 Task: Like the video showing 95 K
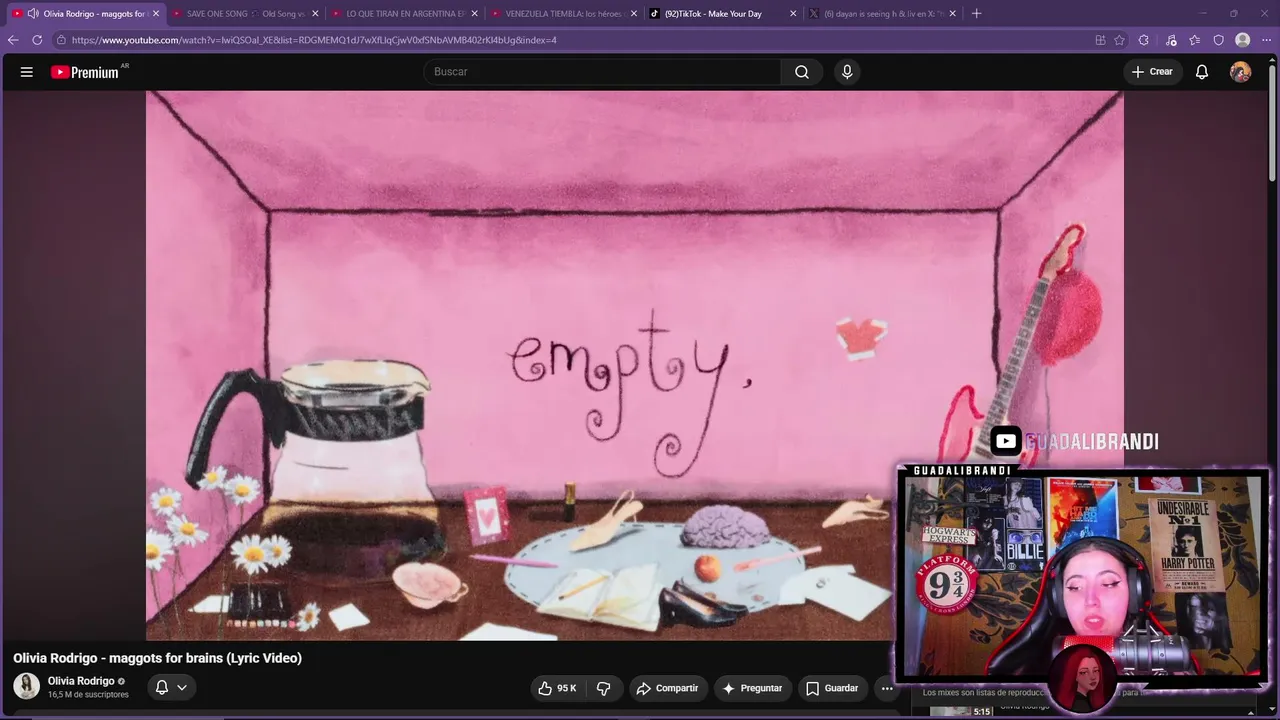tap(557, 688)
